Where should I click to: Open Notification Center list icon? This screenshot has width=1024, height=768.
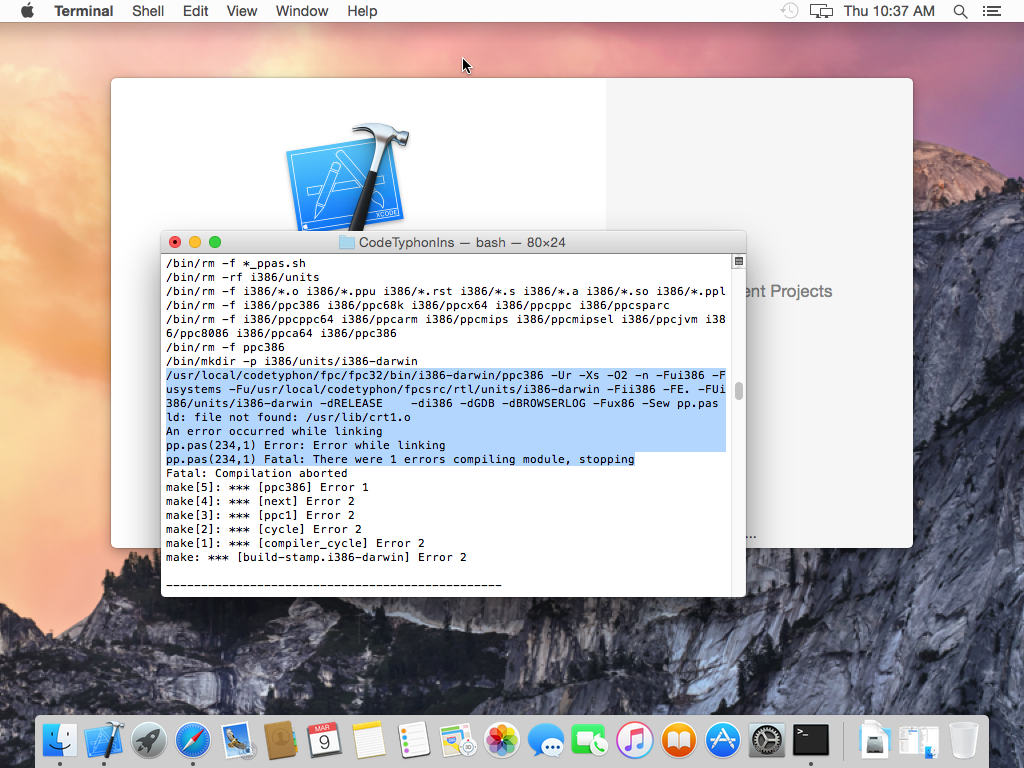(991, 11)
